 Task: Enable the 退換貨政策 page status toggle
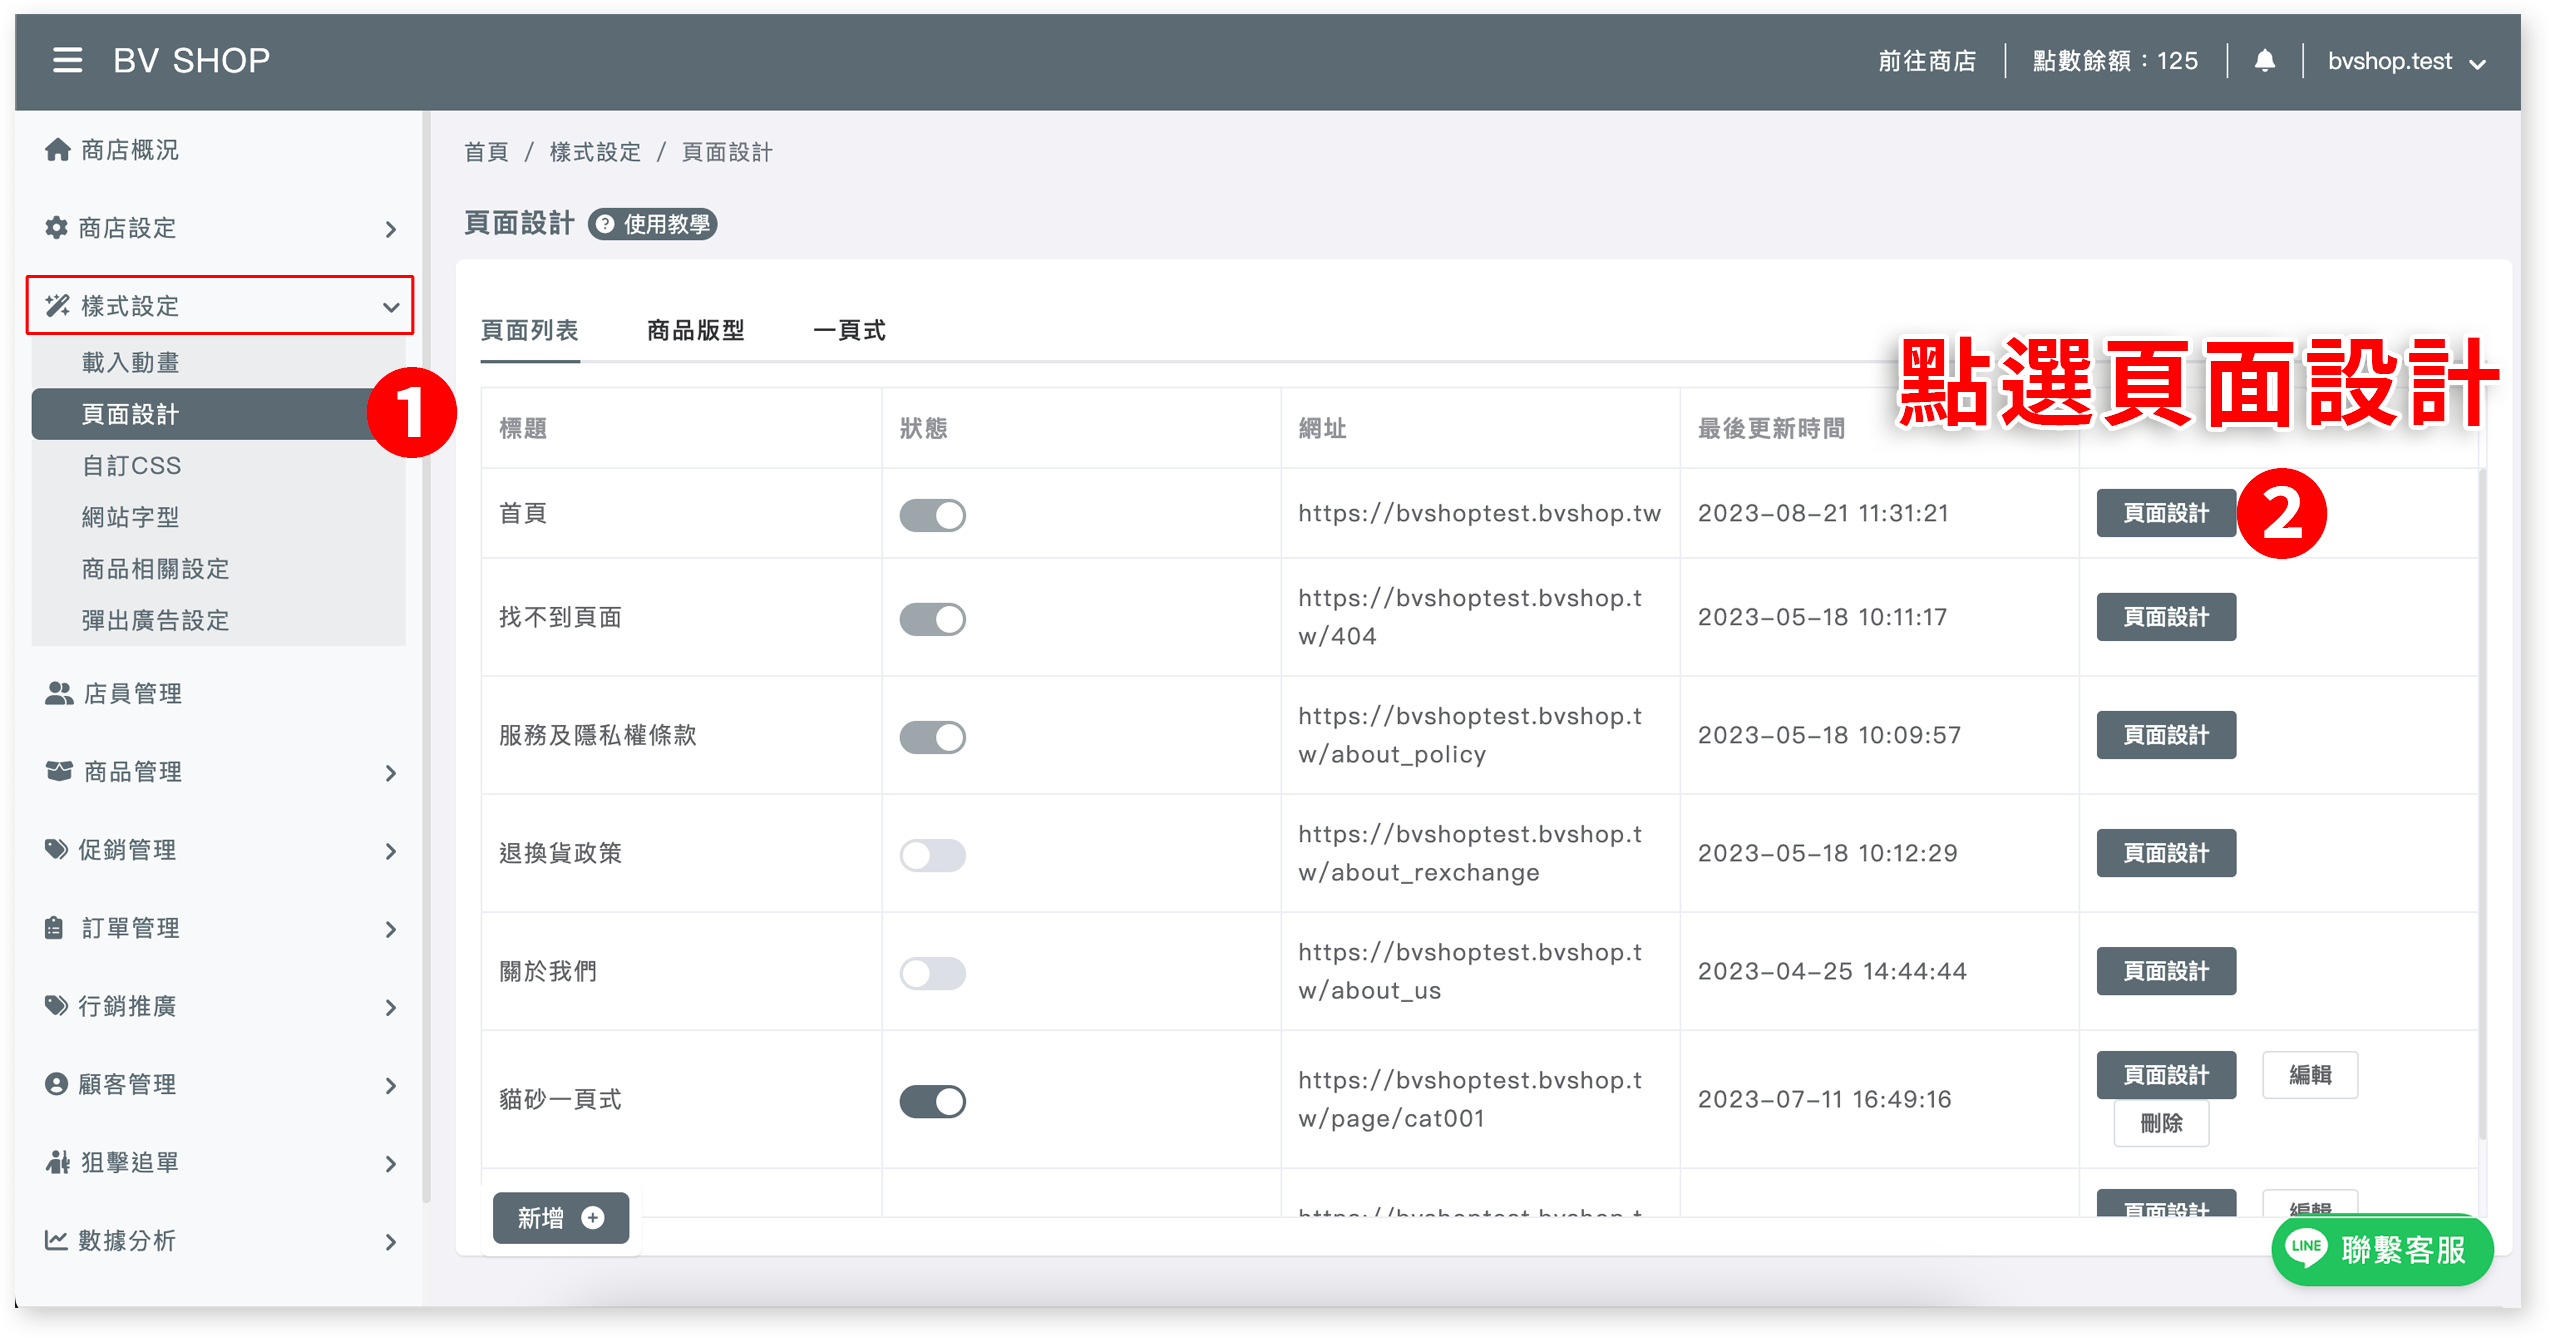pos(932,855)
